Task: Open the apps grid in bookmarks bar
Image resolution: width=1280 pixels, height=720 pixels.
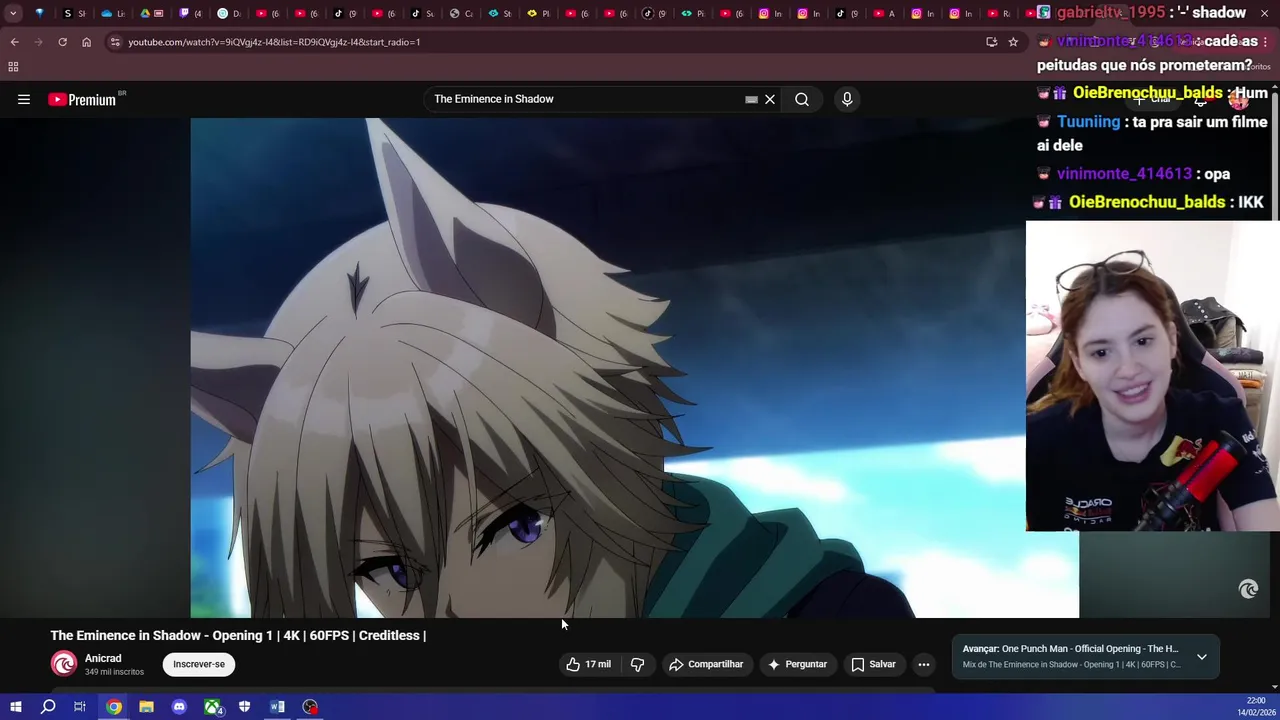Action: pyautogui.click(x=13, y=67)
